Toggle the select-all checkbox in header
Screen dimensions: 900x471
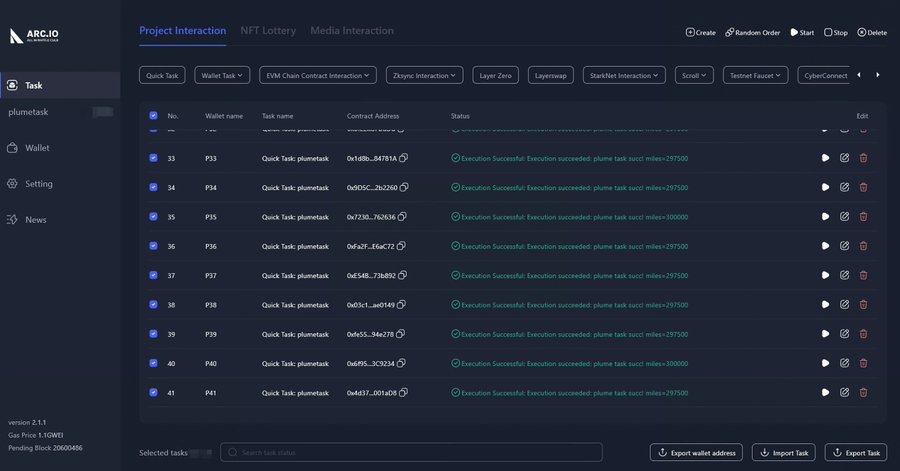tap(153, 116)
